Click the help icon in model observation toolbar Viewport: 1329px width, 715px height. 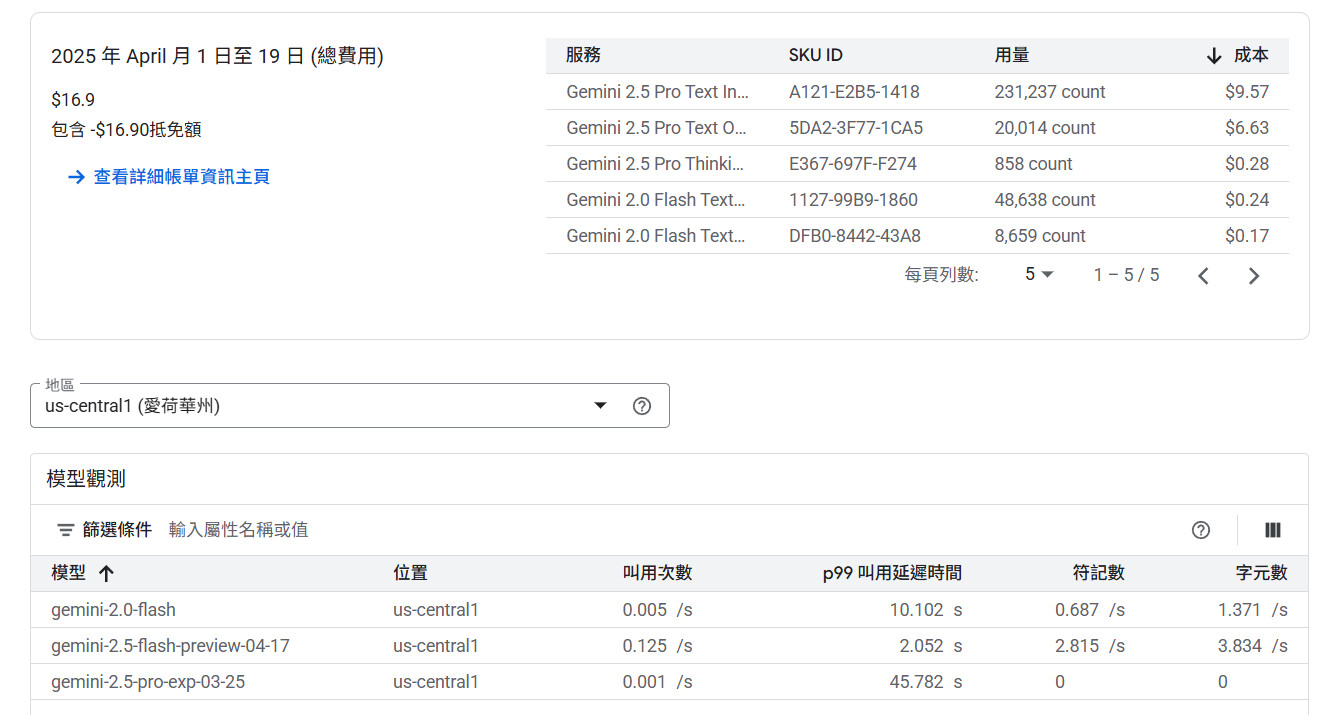click(x=1201, y=530)
